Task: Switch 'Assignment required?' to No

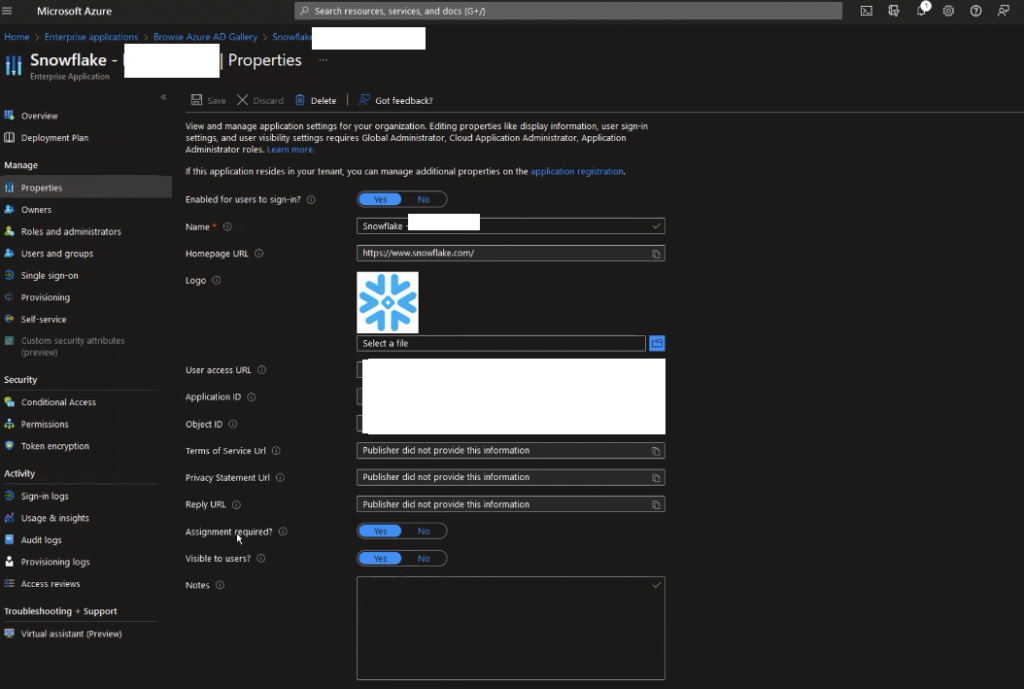Action: coord(424,531)
